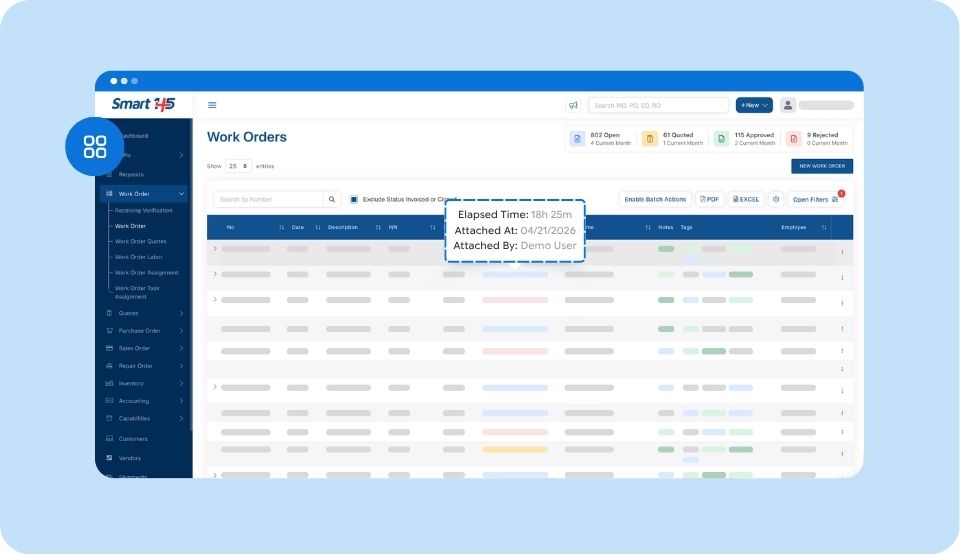Sort by the P/N column arrows

(433, 227)
